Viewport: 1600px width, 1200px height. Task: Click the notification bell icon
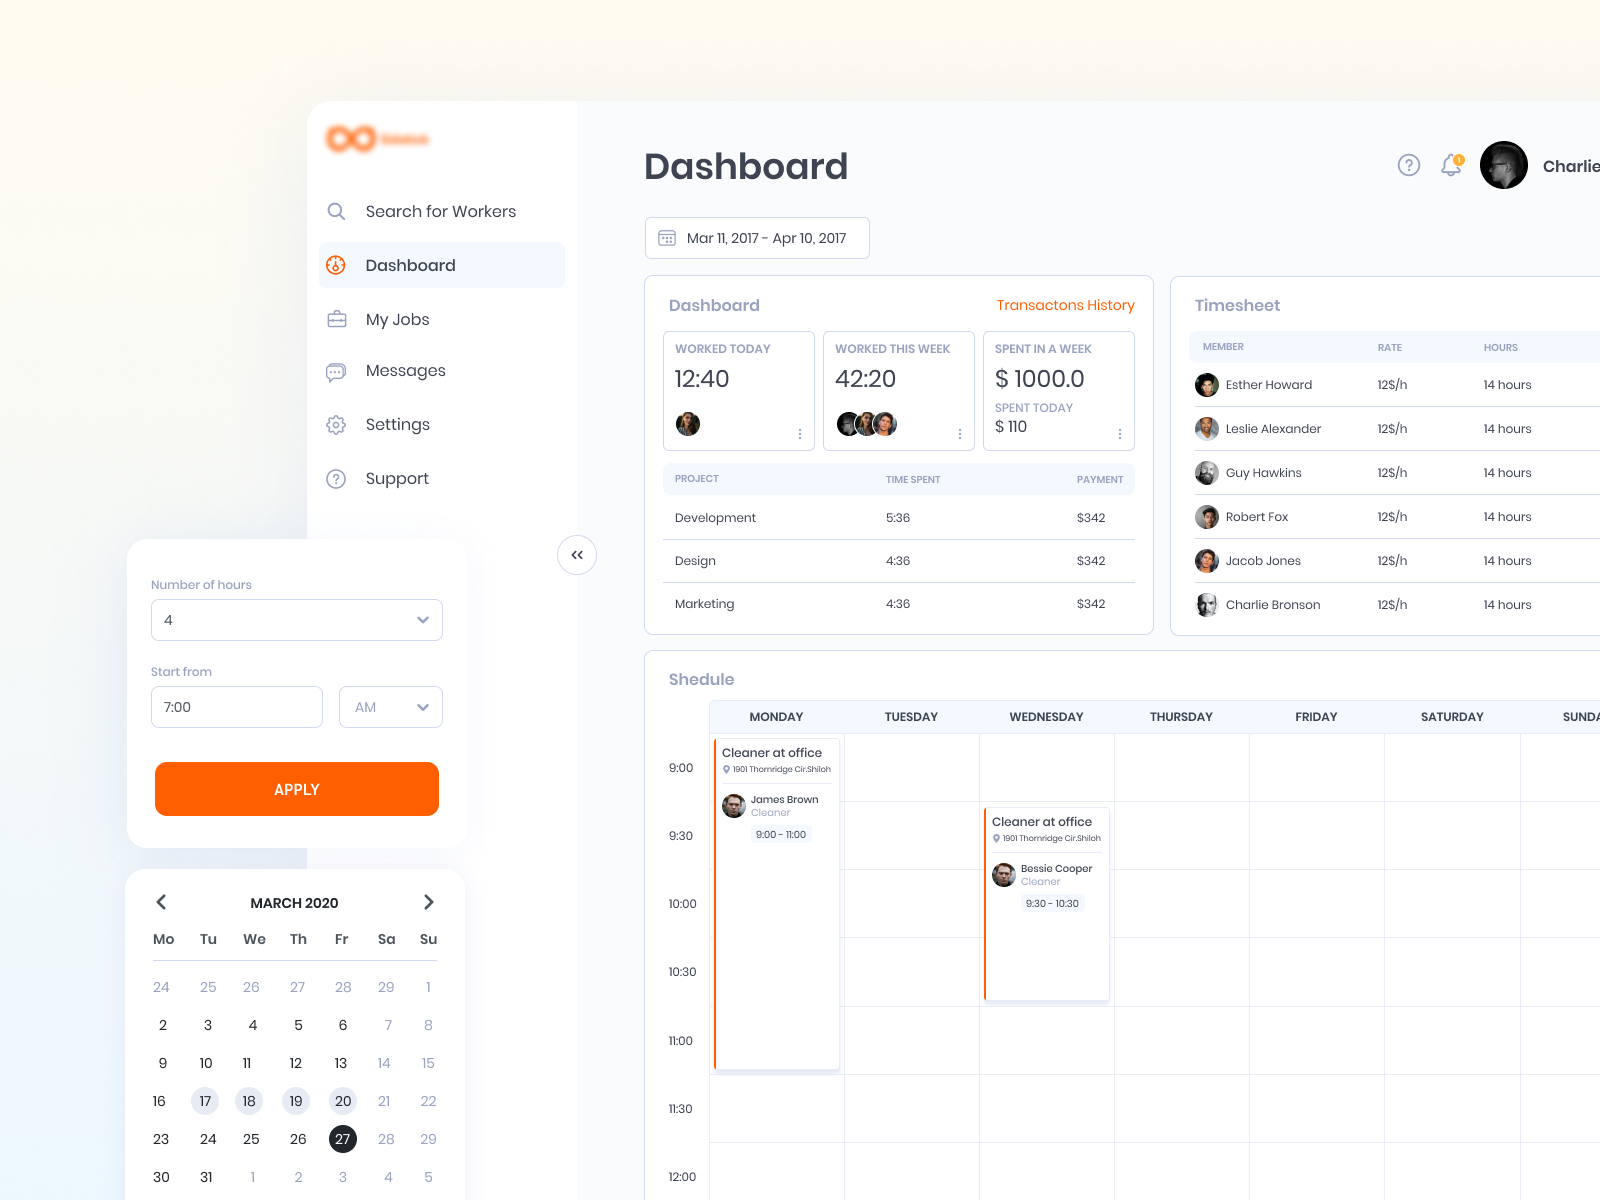click(1450, 165)
